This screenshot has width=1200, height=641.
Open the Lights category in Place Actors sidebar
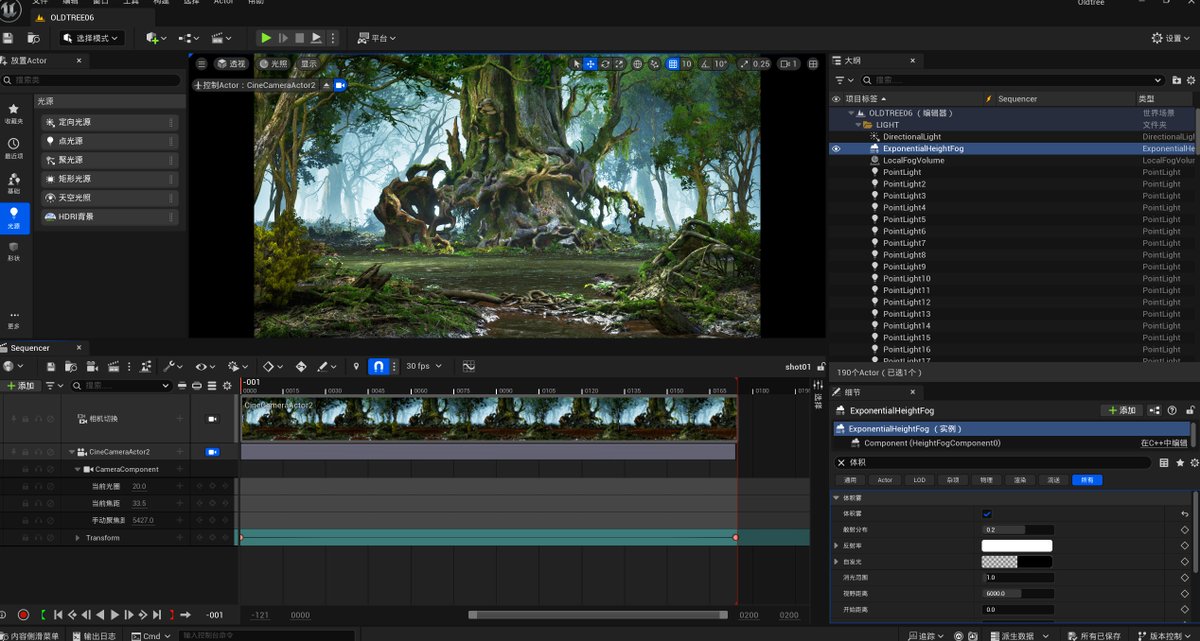(x=14, y=217)
